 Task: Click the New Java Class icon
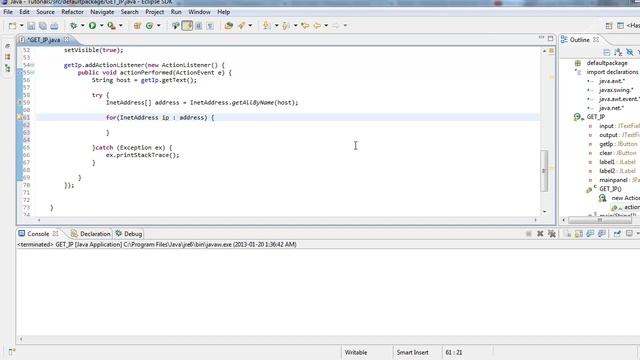pyautogui.click(x=149, y=26)
